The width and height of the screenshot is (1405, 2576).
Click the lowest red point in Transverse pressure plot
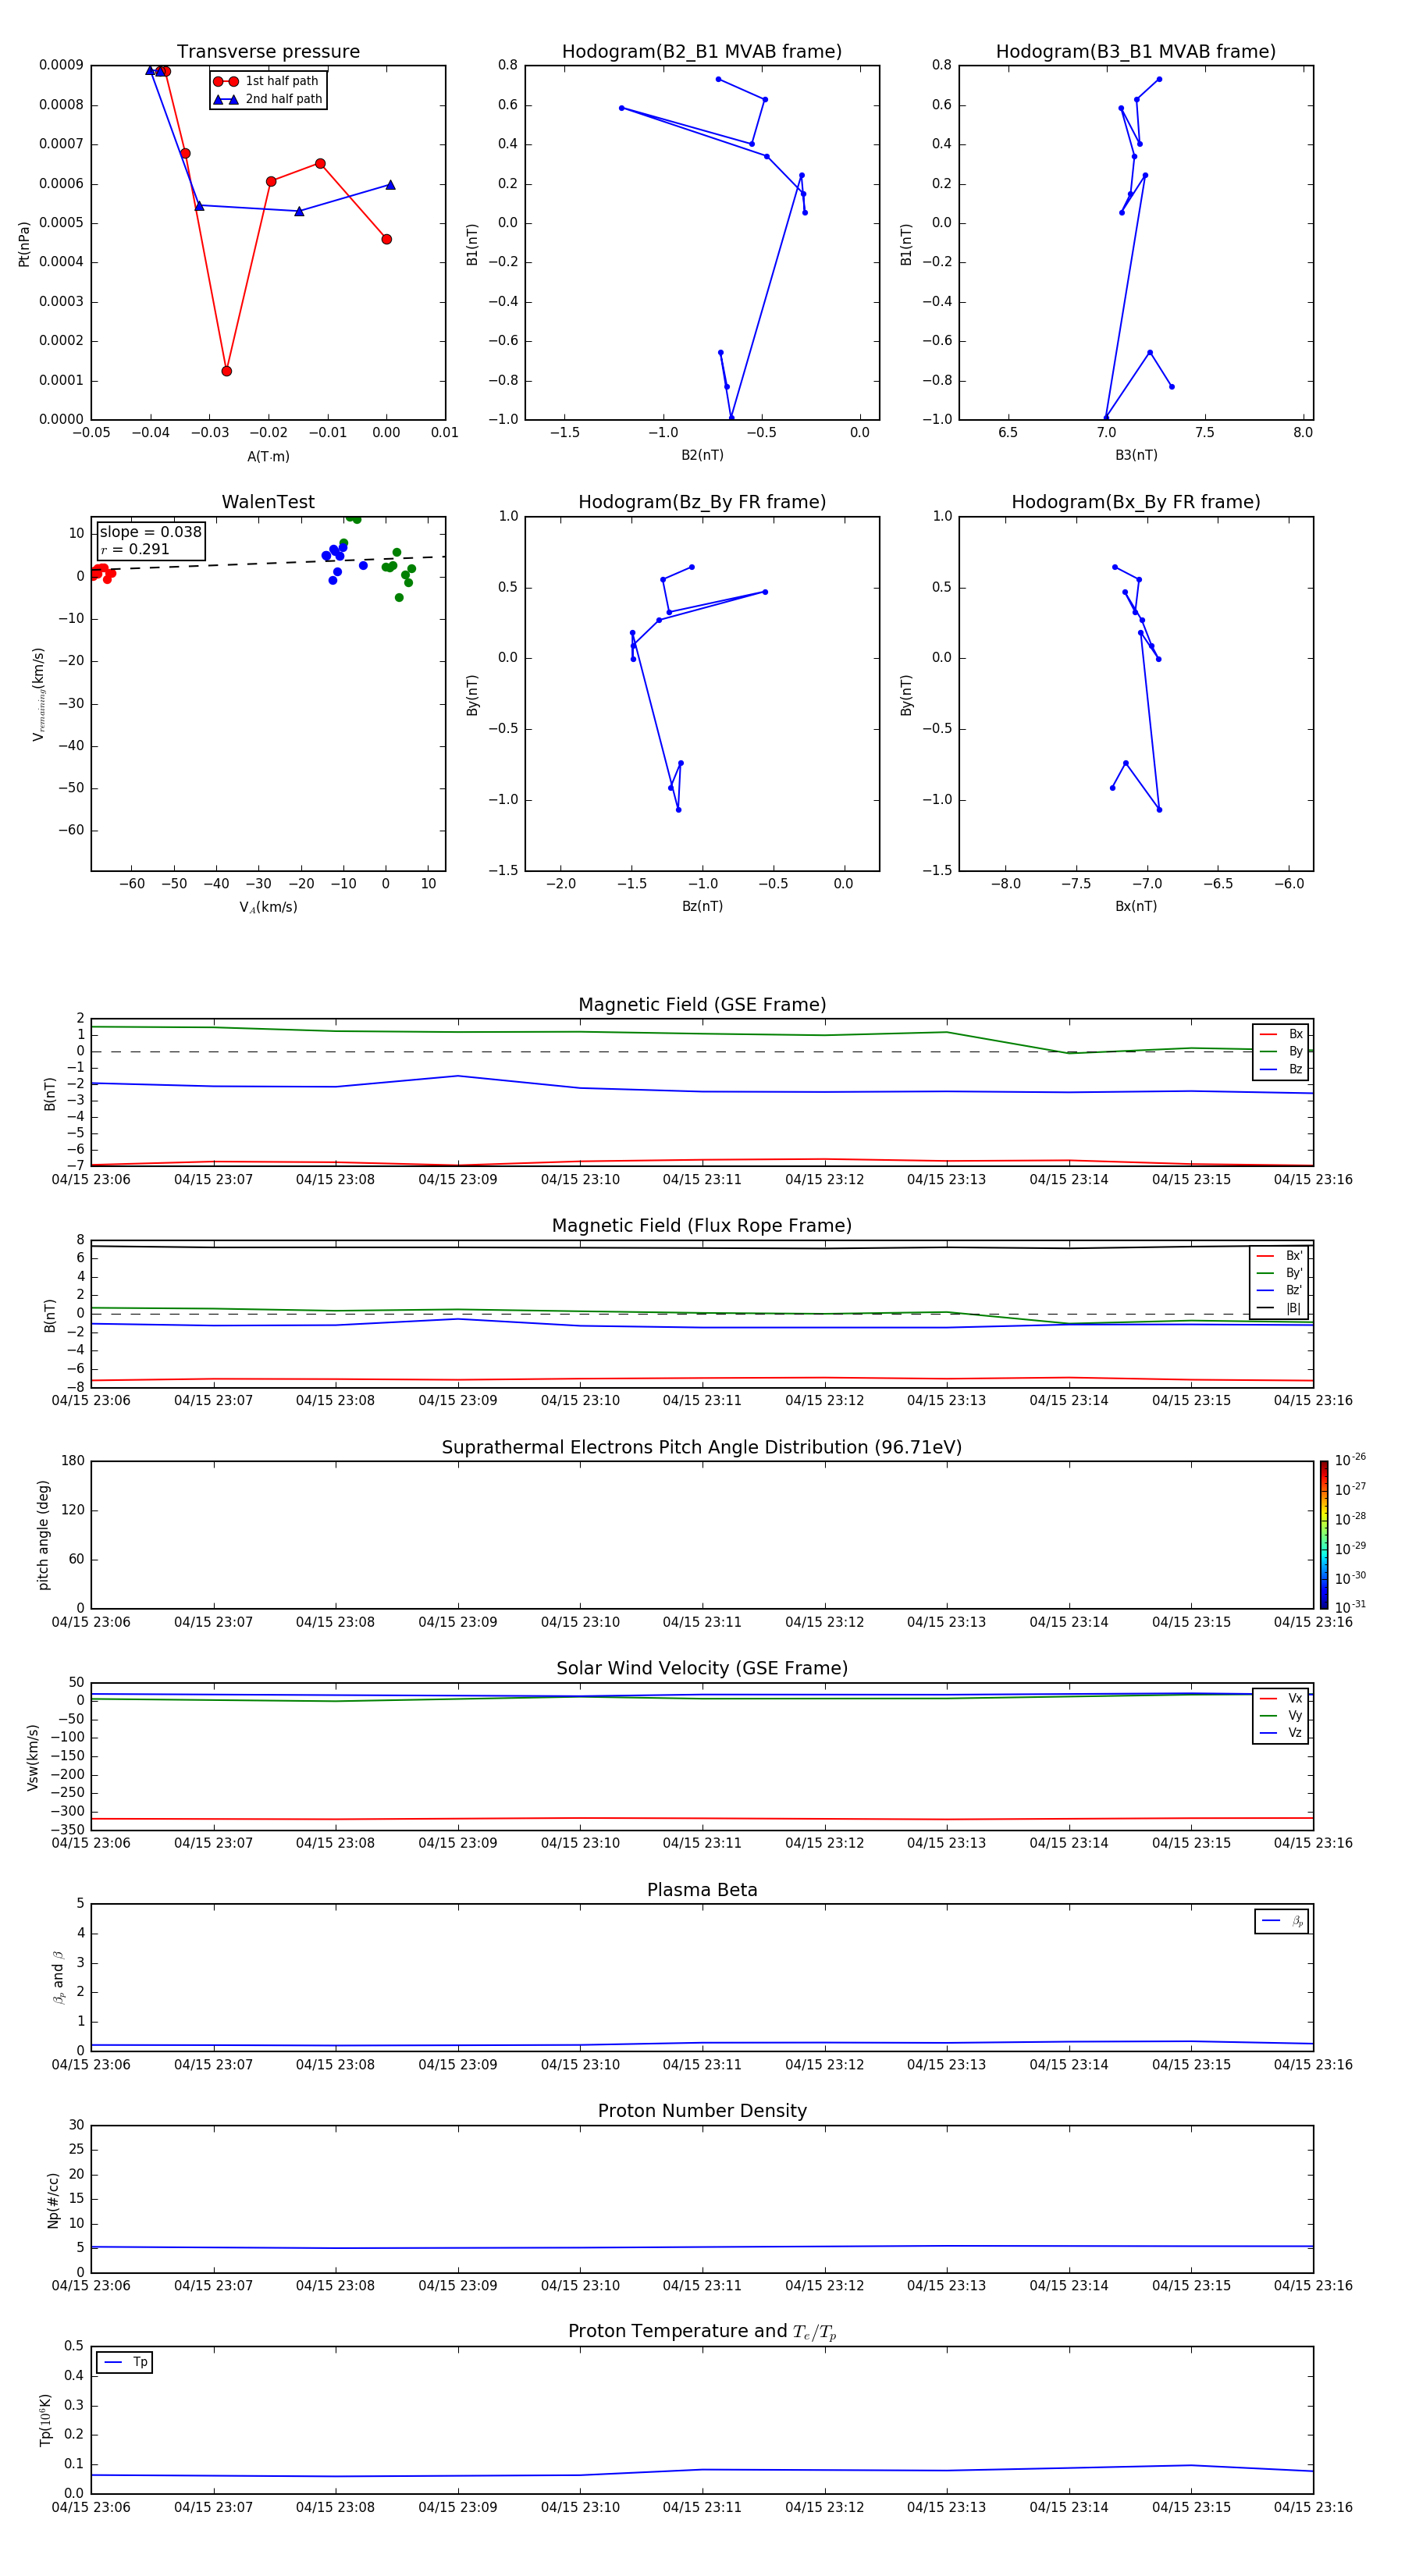point(226,371)
